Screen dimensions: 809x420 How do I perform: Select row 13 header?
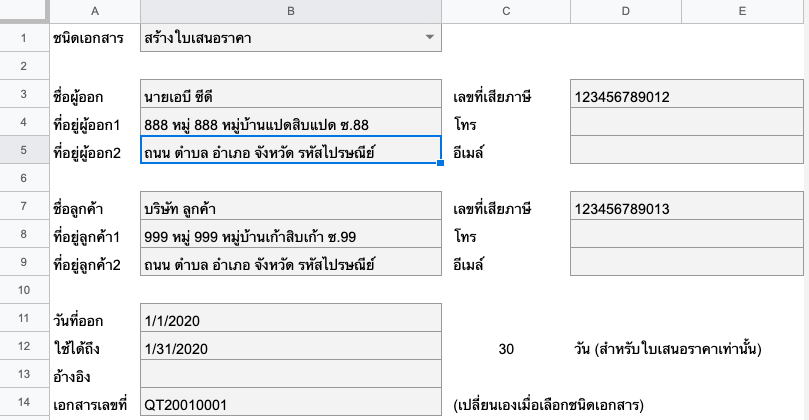[24, 374]
